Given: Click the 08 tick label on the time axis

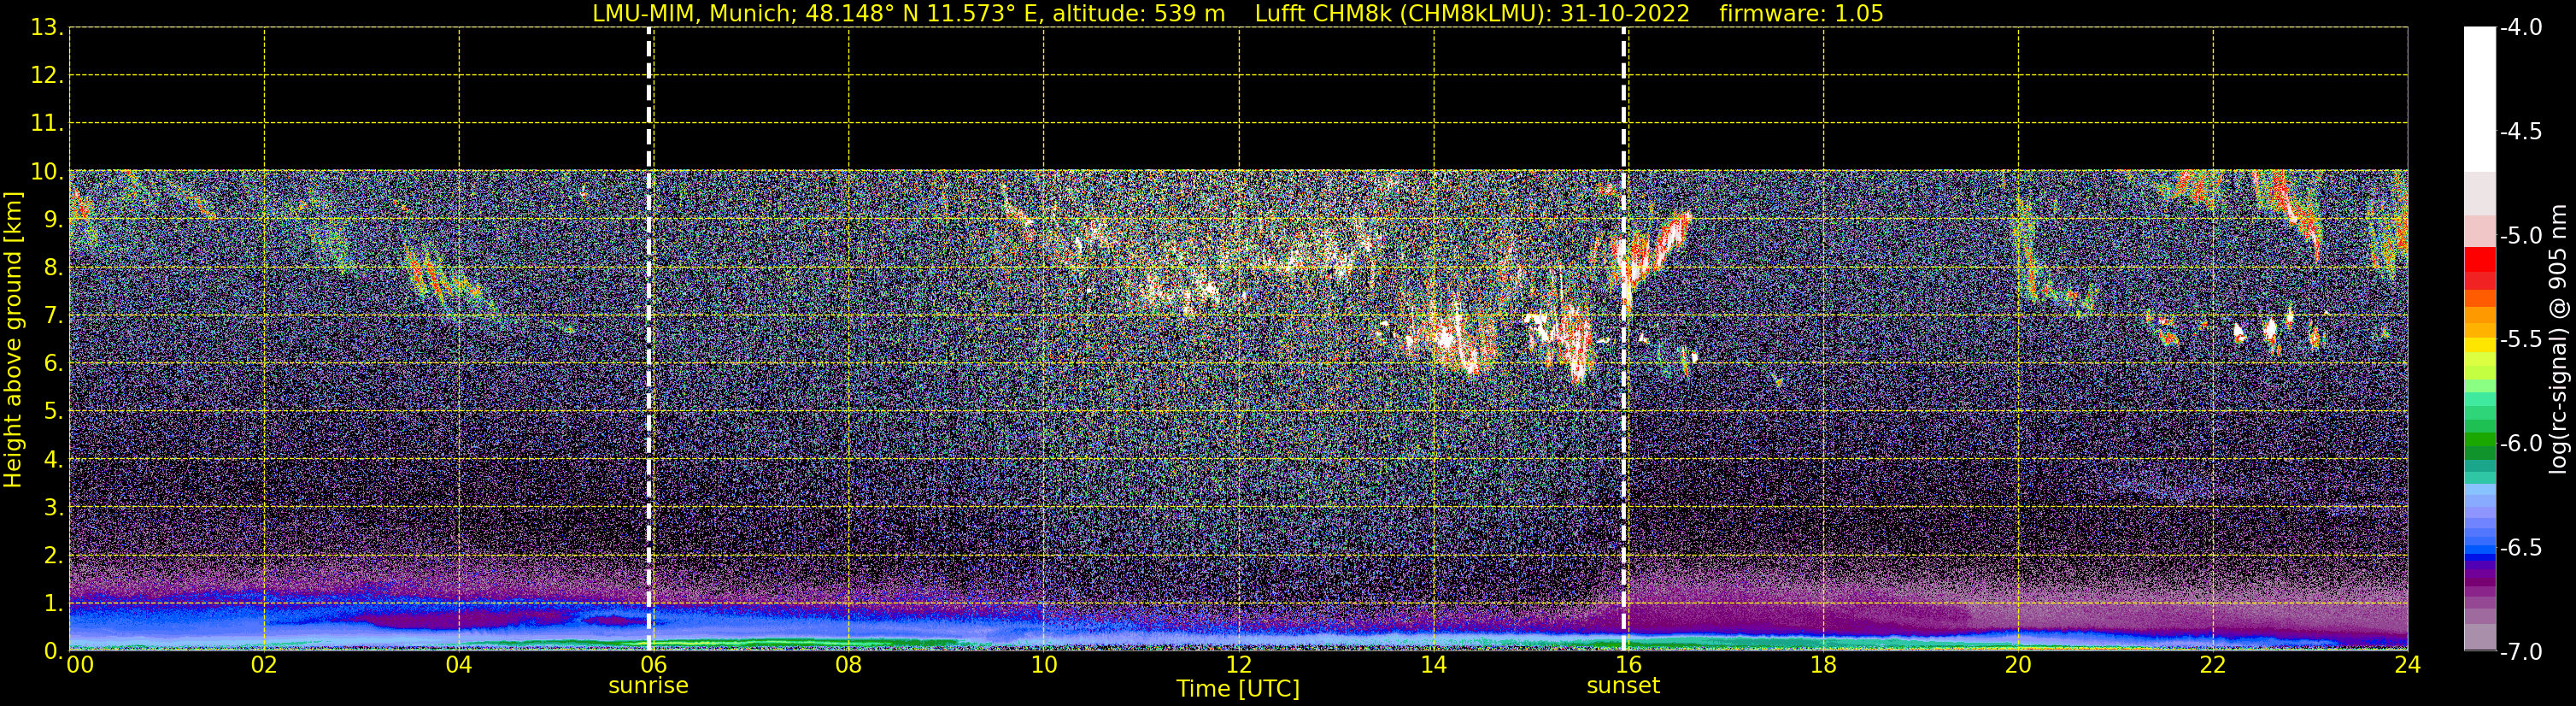Looking at the screenshot, I should point(849,665).
